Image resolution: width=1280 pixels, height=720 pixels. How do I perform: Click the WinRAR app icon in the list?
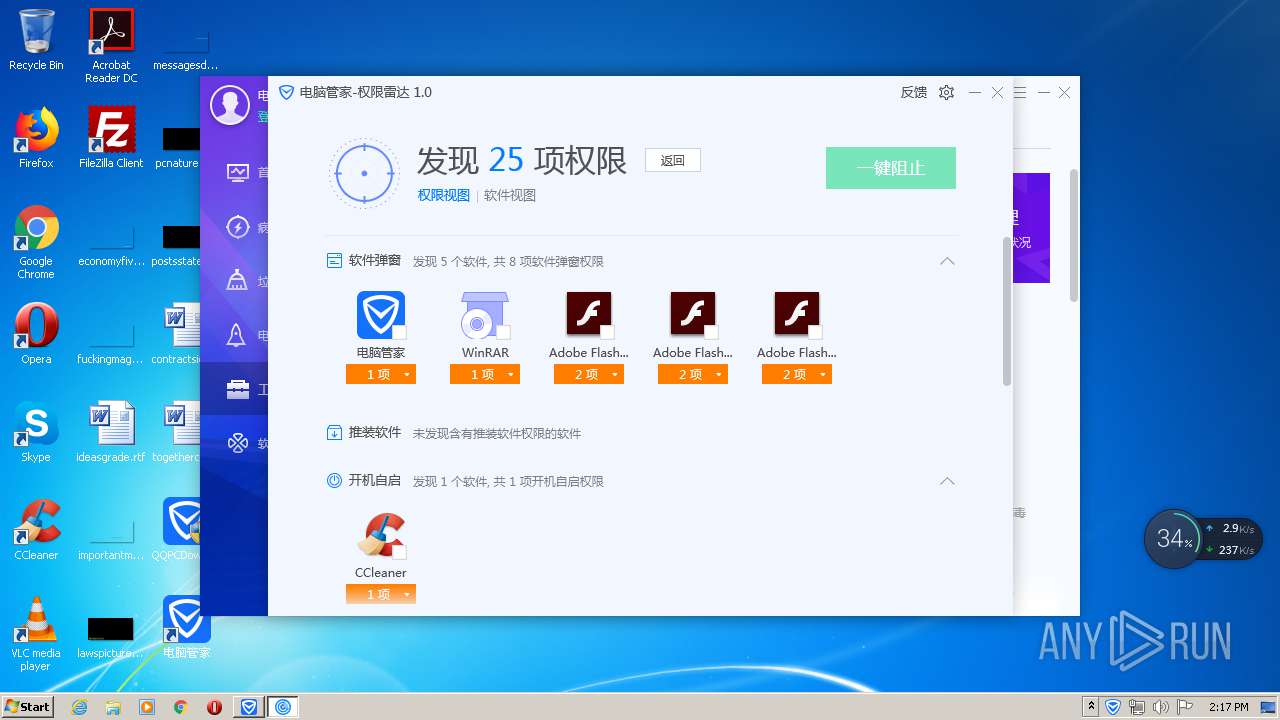pos(485,315)
